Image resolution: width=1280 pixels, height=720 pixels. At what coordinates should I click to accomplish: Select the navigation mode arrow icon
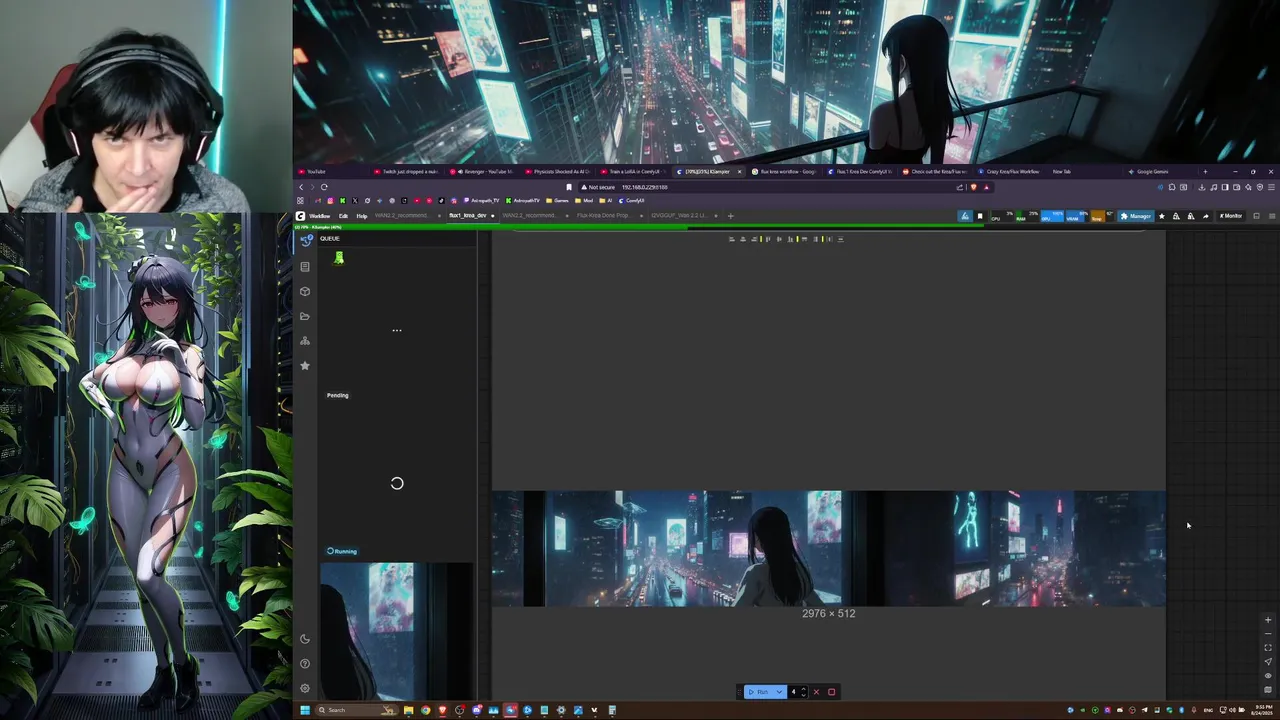[x=1268, y=662]
